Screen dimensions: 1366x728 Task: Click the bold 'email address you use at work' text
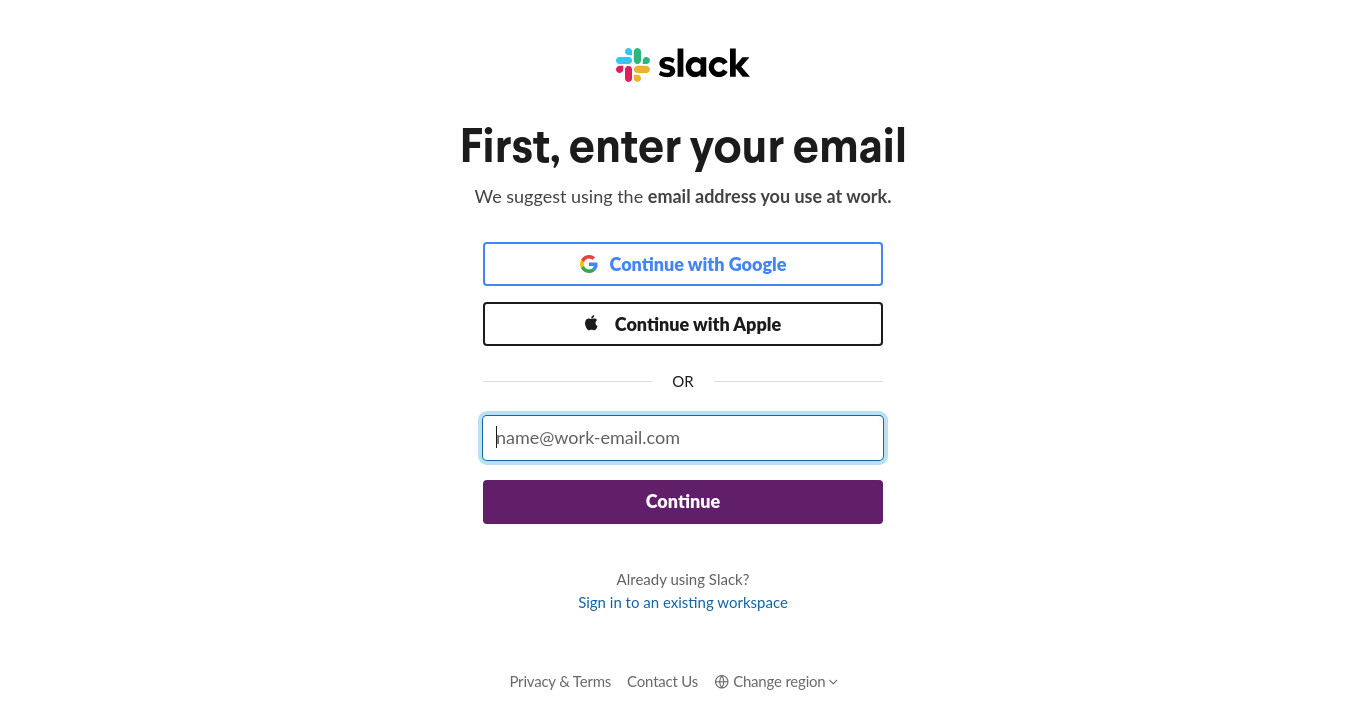[769, 197]
